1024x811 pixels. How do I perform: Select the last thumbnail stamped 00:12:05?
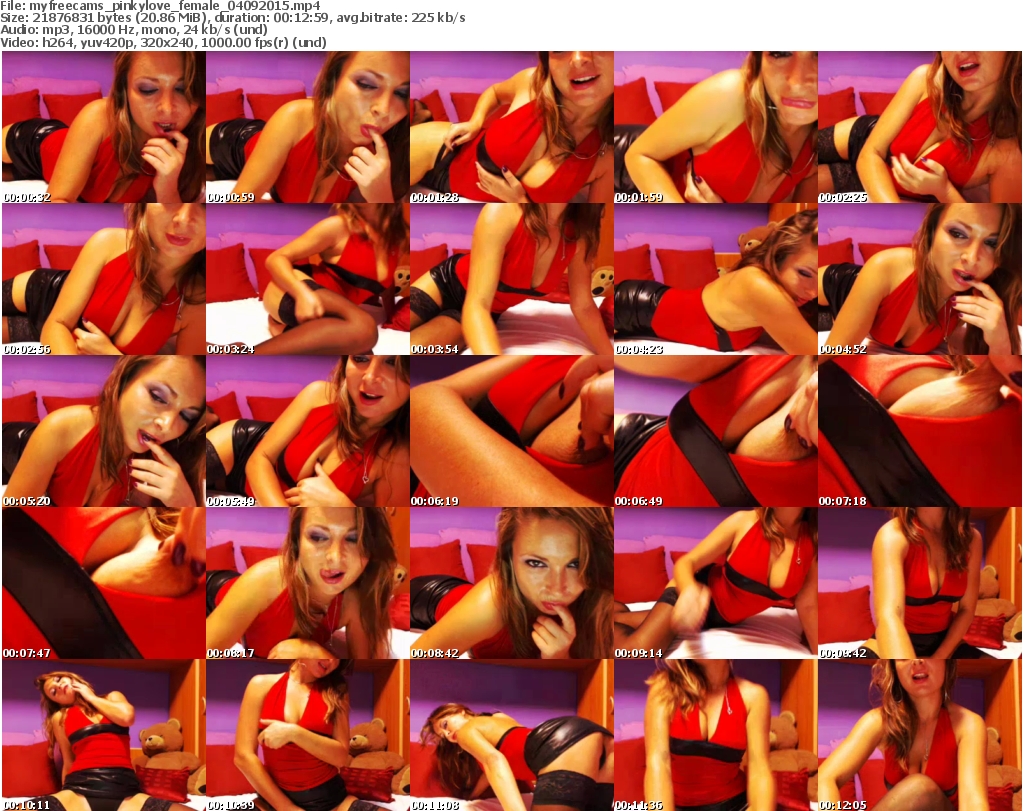[x=920, y=735]
